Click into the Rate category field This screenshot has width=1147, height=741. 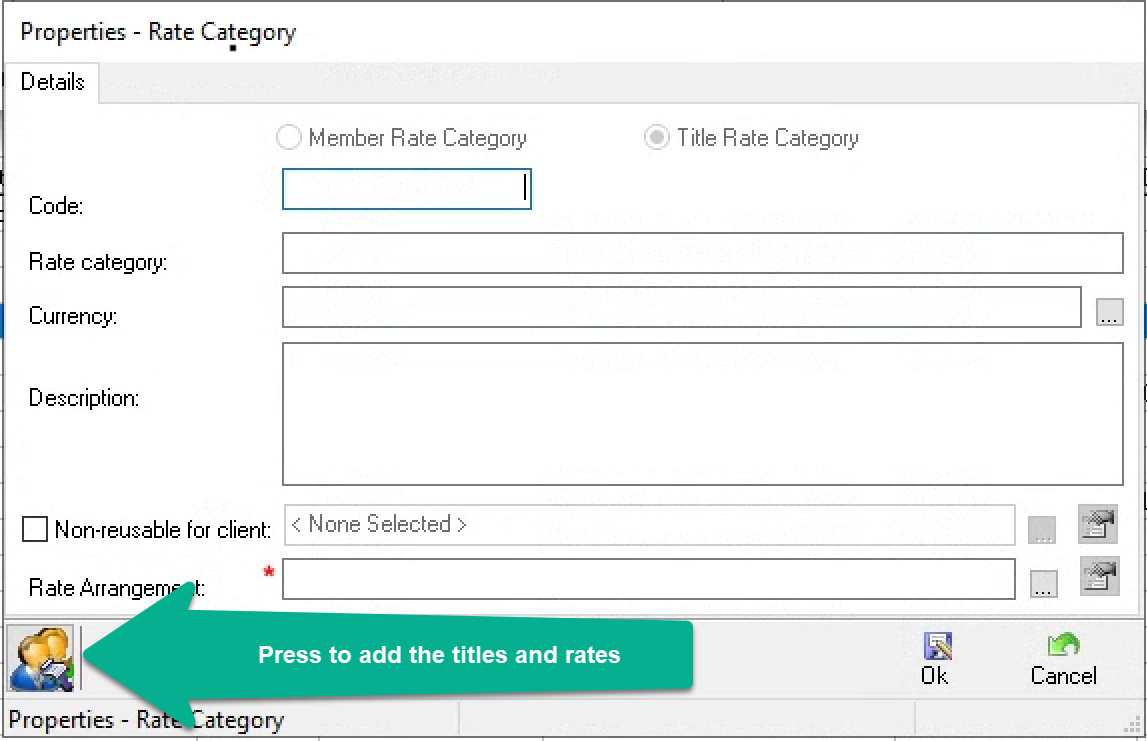pos(702,253)
